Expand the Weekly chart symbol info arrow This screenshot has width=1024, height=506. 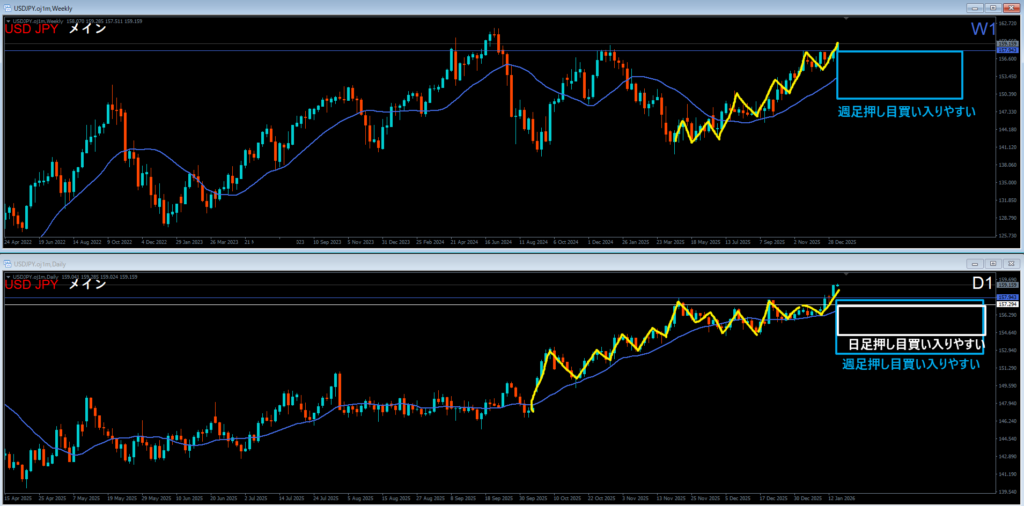click(8, 21)
